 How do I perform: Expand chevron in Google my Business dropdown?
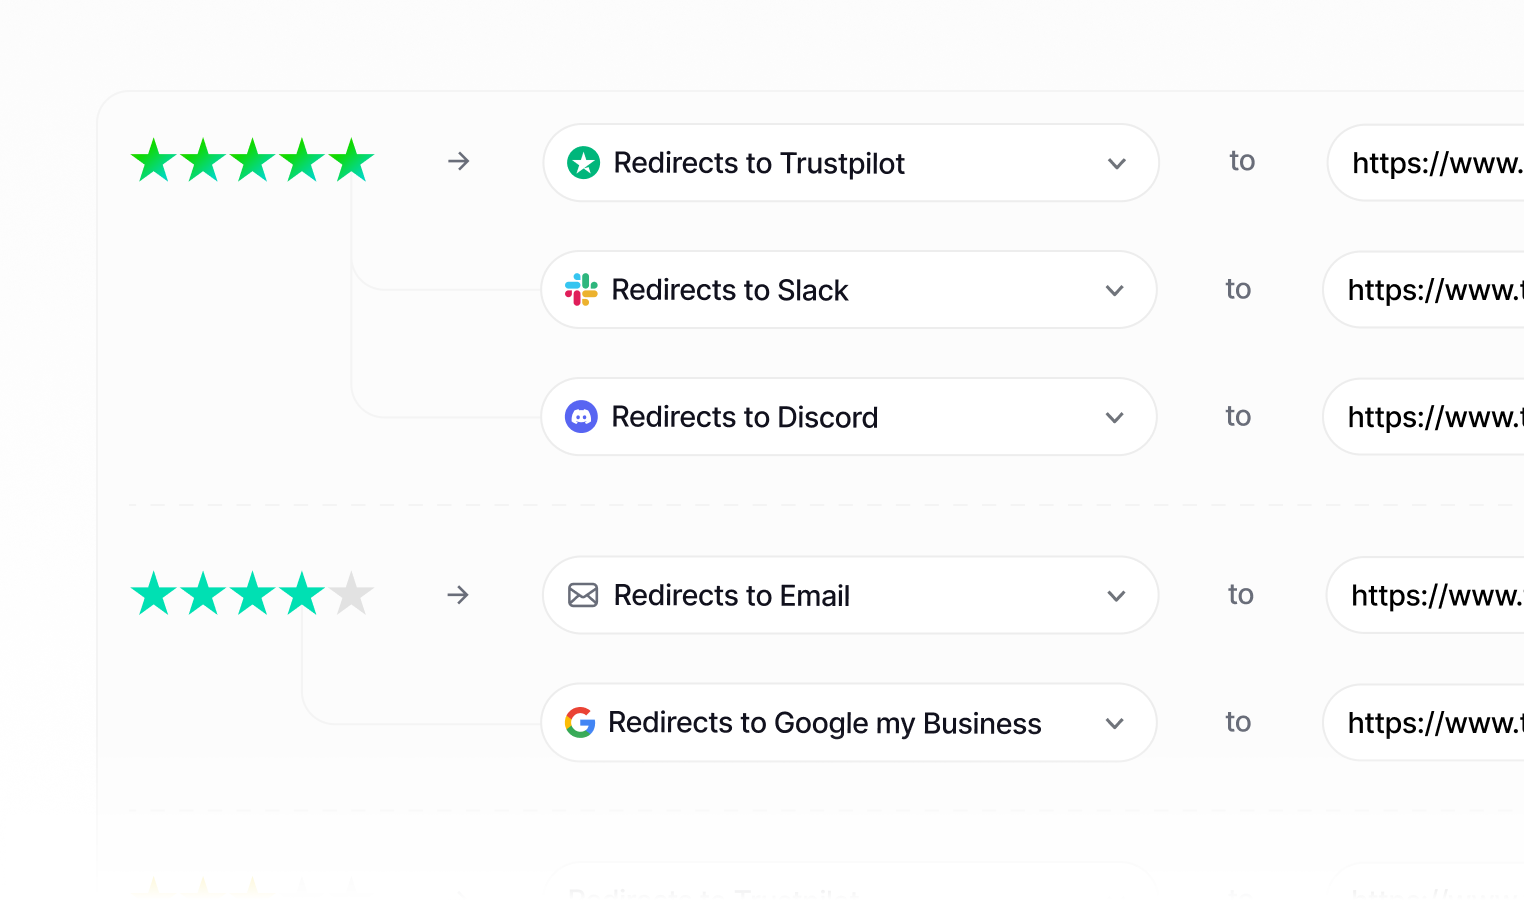click(x=1115, y=723)
